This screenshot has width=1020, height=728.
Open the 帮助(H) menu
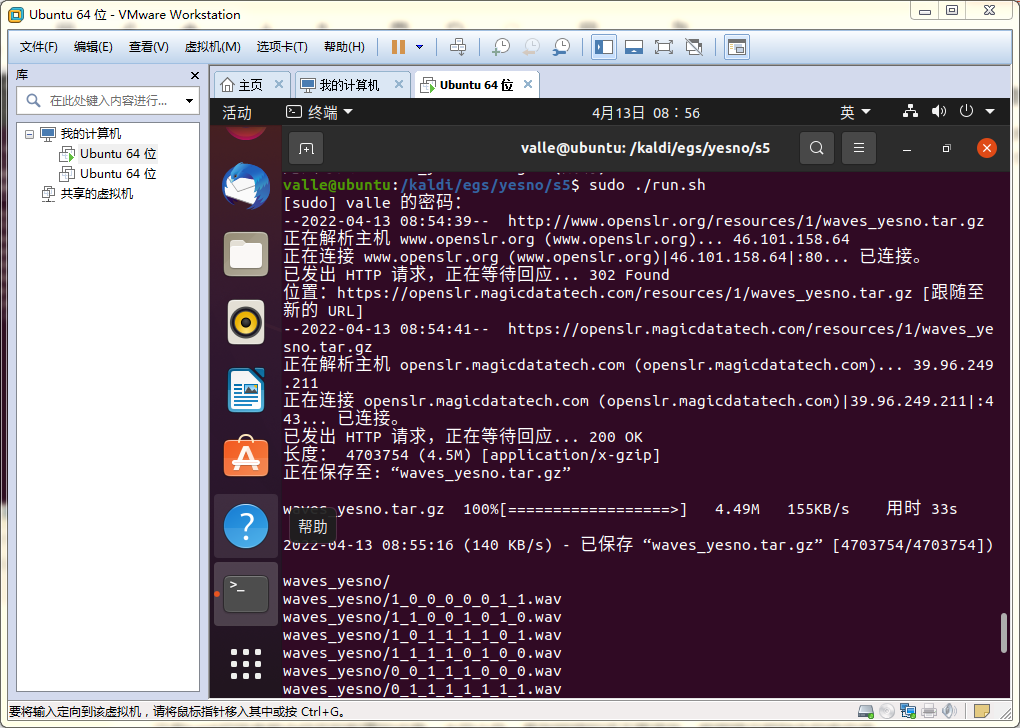point(344,47)
